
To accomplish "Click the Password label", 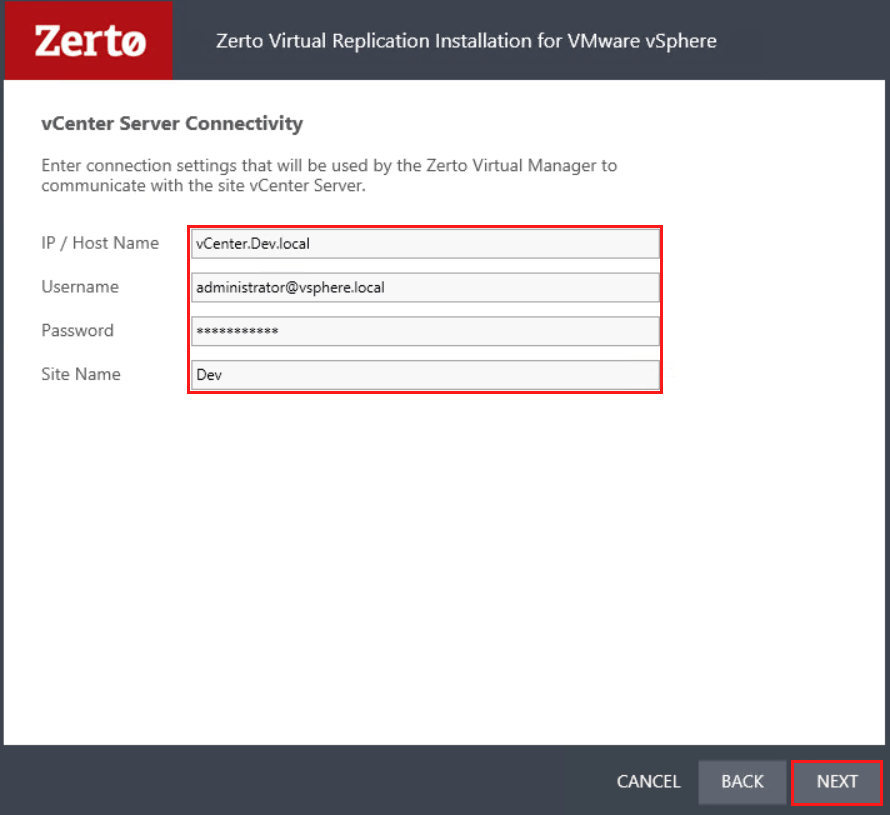I will [x=77, y=330].
